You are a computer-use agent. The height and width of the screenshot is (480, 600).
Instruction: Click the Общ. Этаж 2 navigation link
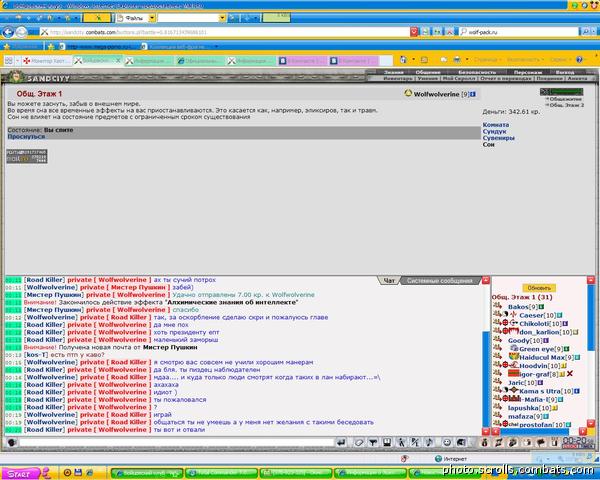(x=567, y=105)
